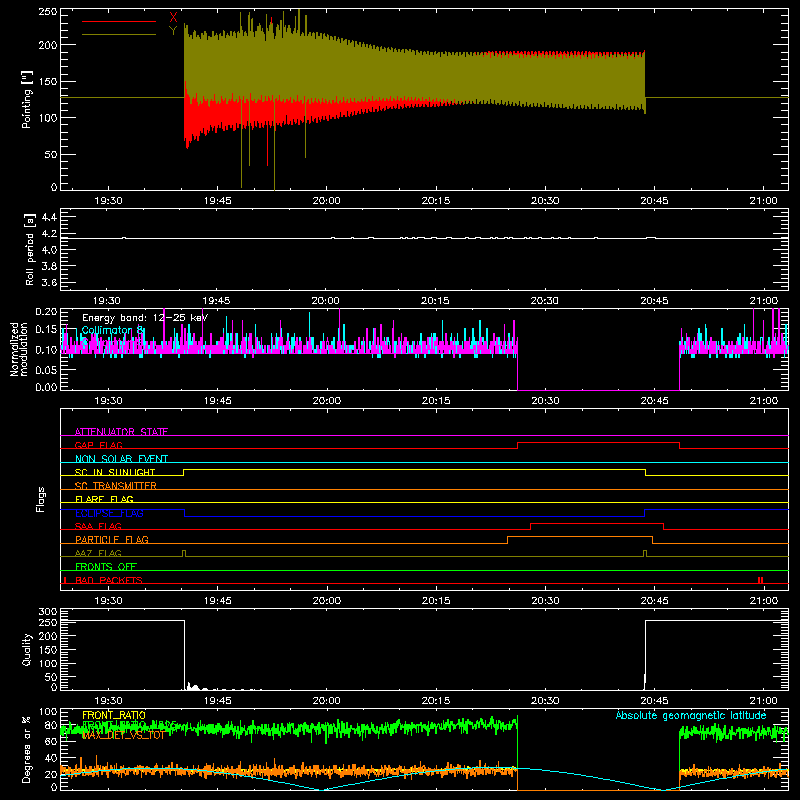The height and width of the screenshot is (800, 800).
Task: Click the FLARE_FLAG label
Action: coord(104,499)
